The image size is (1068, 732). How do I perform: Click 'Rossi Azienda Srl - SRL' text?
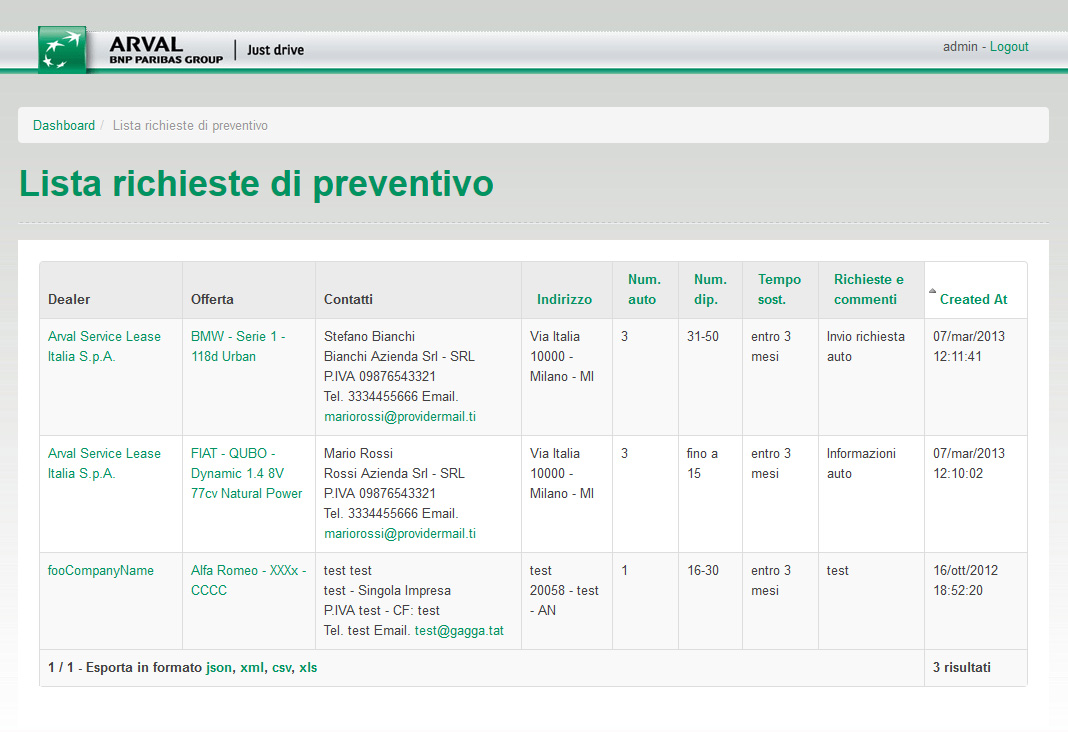[x=394, y=473]
